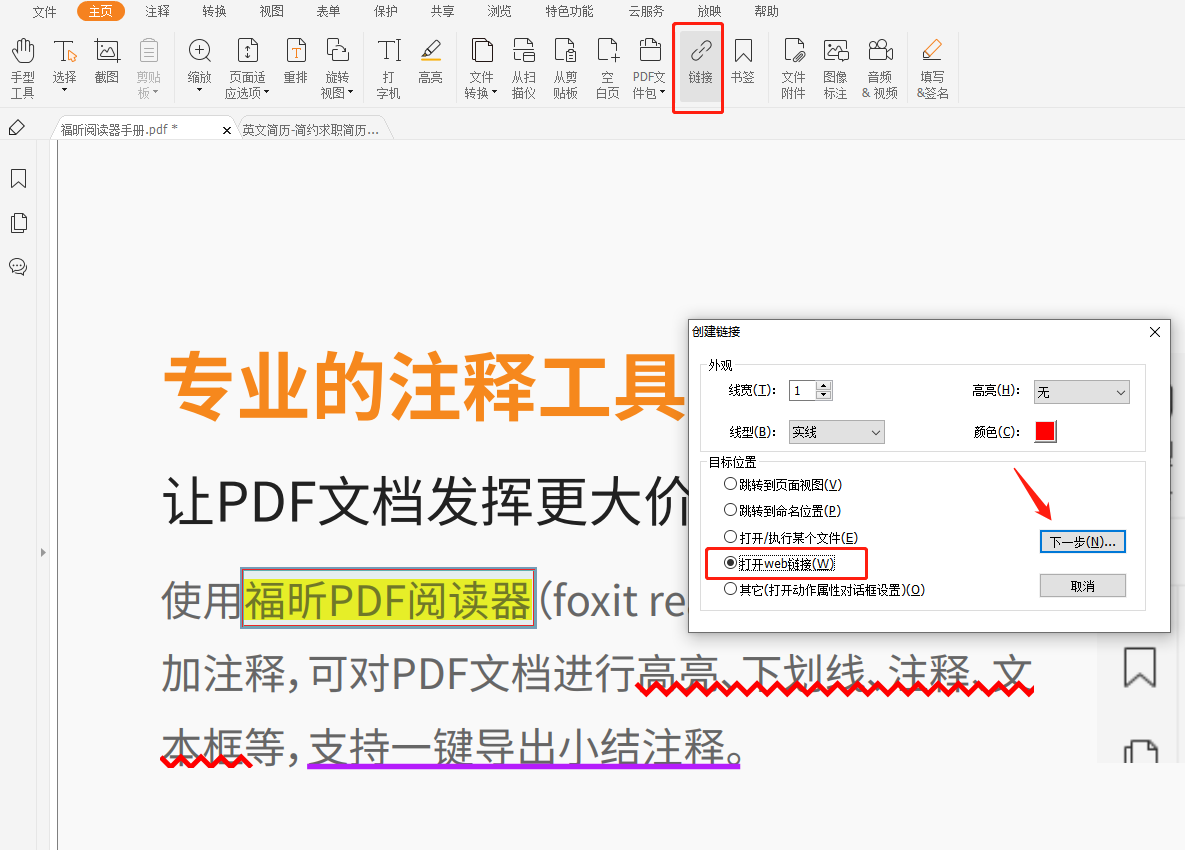1185x850 pixels.
Task: Open the Pages panel in left sidebar
Action: coord(19,223)
